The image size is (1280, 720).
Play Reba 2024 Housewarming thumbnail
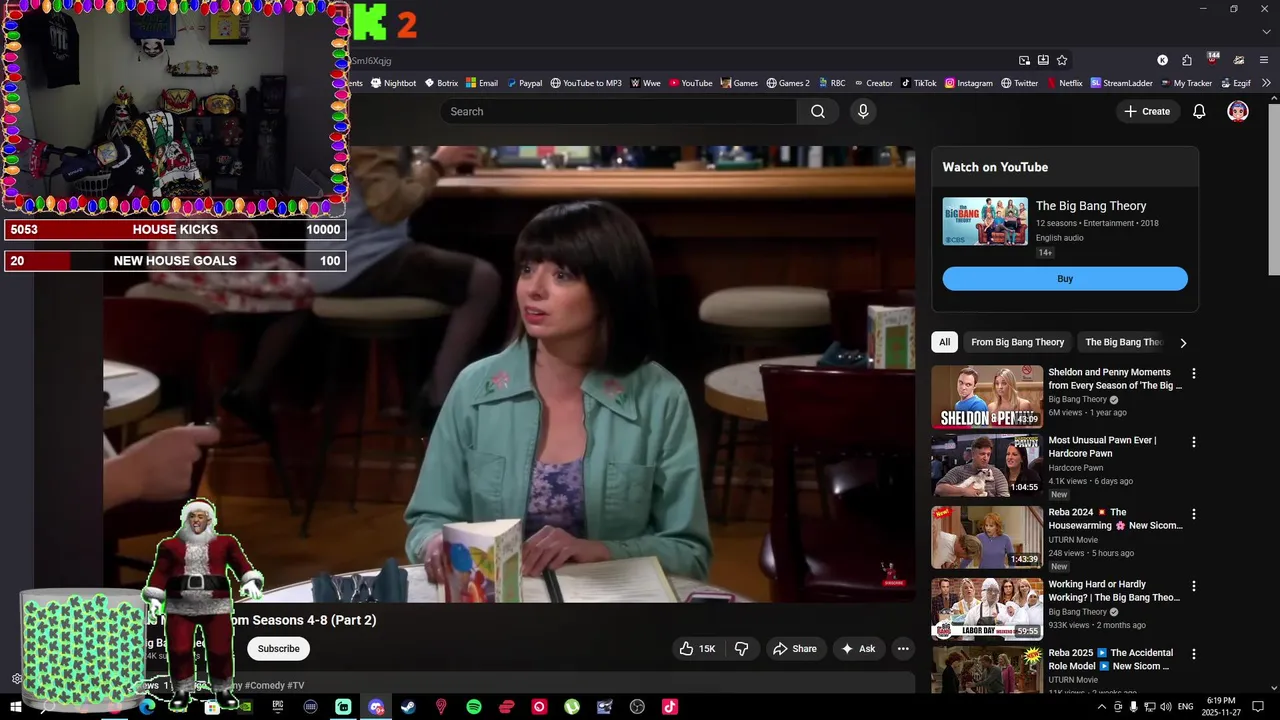(987, 538)
